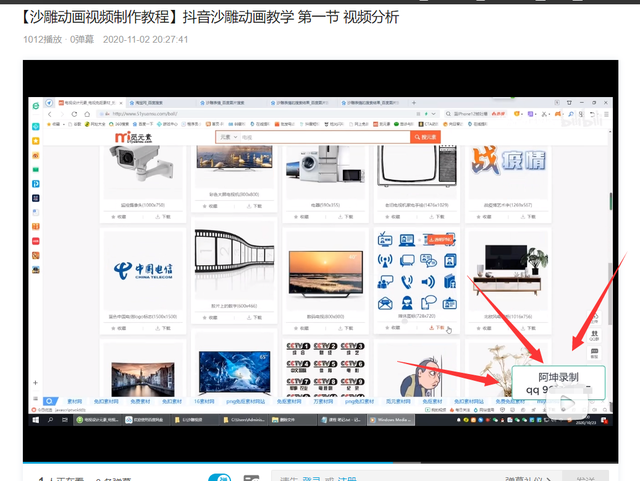Click blue search icon in bottom link bar
This screenshot has width=640, height=481.
(x=50, y=402)
